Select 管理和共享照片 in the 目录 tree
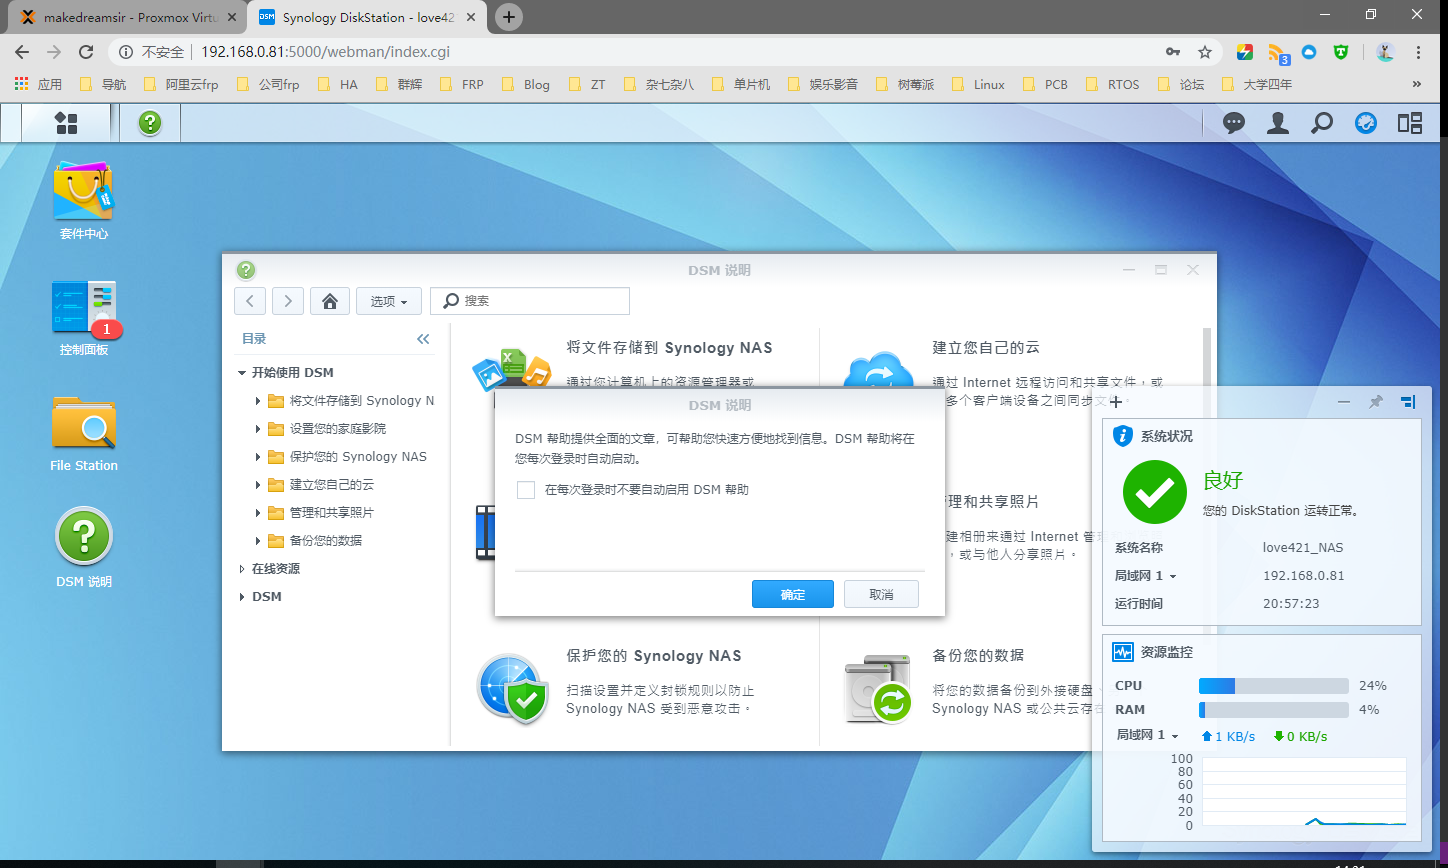The image size is (1448, 868). tap(331, 513)
